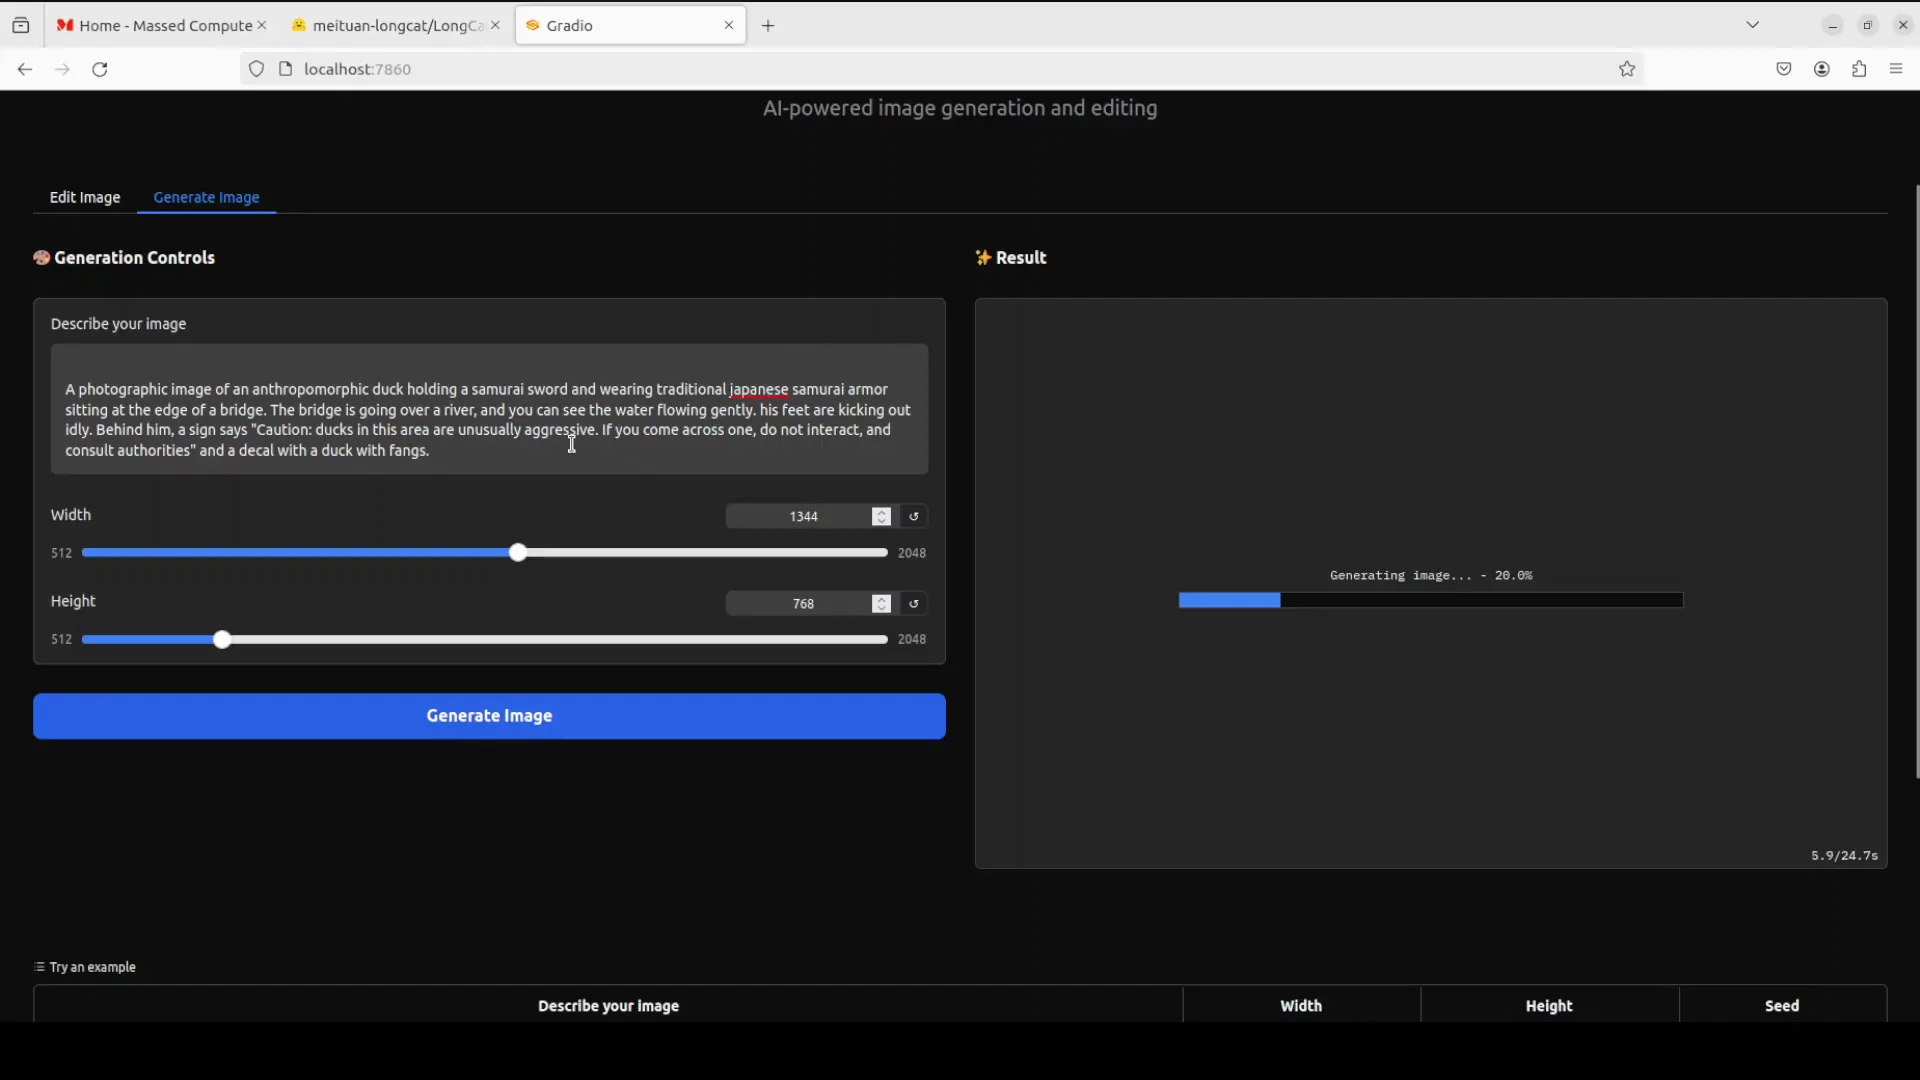Reload the Gradio page

click(100, 69)
